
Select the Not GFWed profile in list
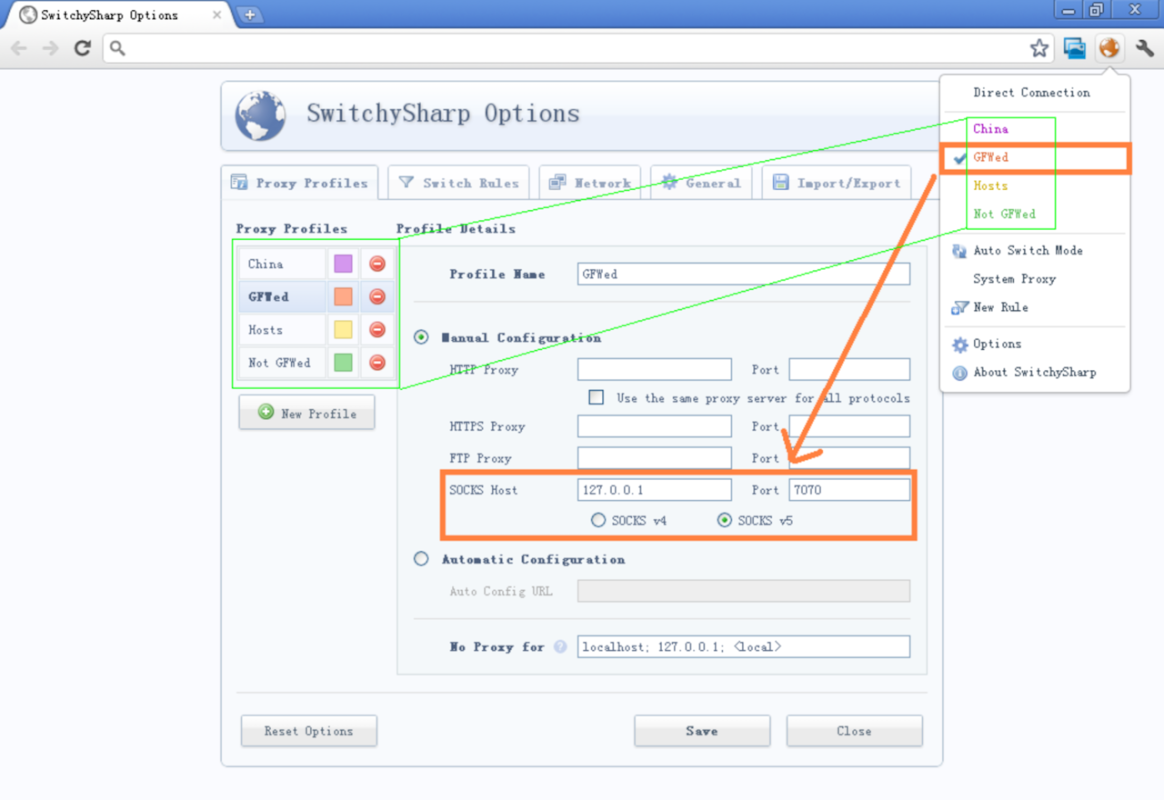point(281,362)
